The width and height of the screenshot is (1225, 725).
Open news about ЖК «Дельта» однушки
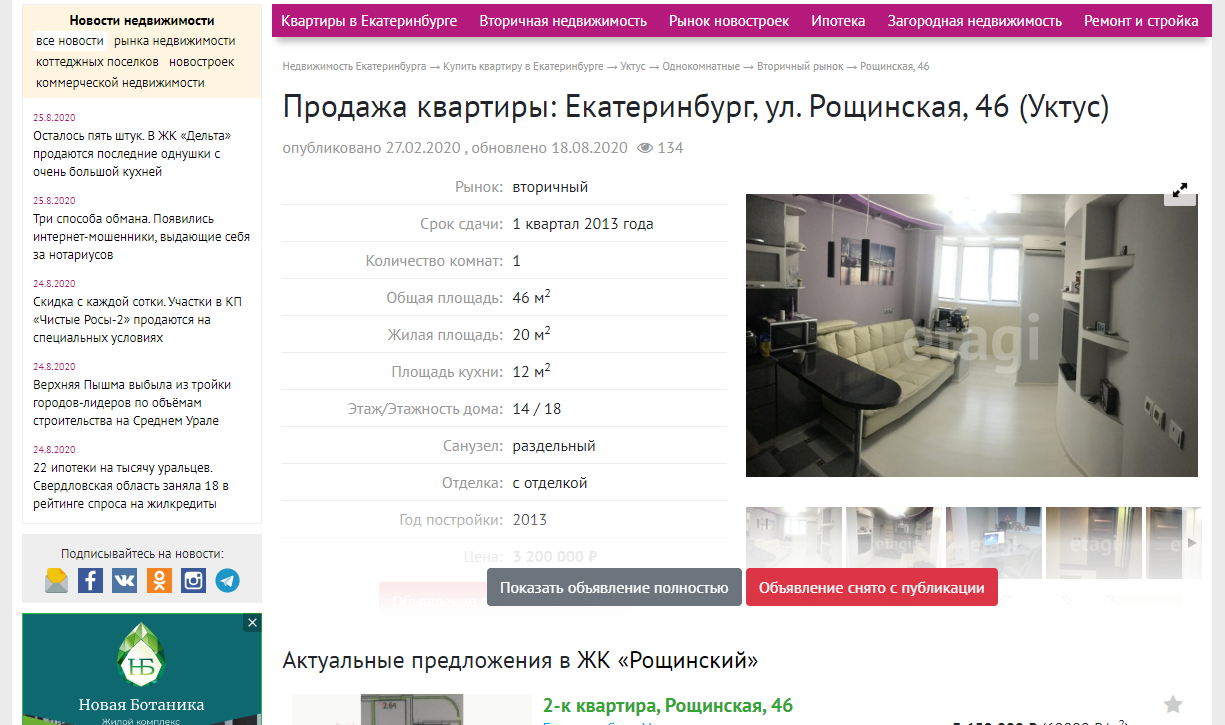point(133,154)
